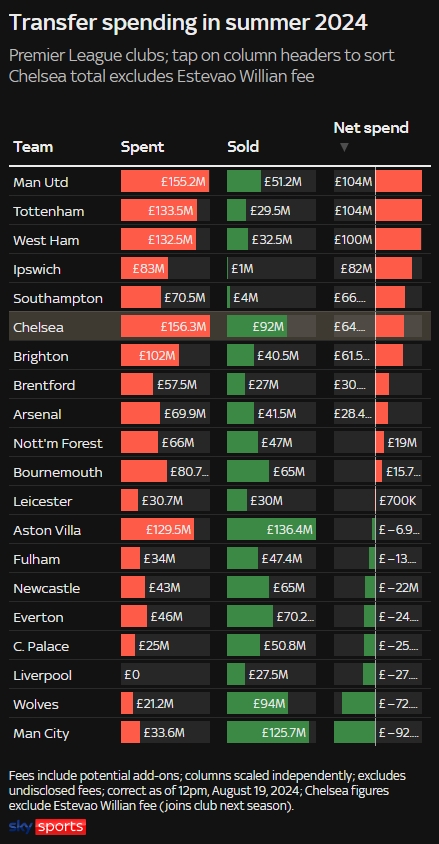Click Aston Villa £136.4M sold bar
The height and width of the screenshot is (844, 439).
(271, 530)
